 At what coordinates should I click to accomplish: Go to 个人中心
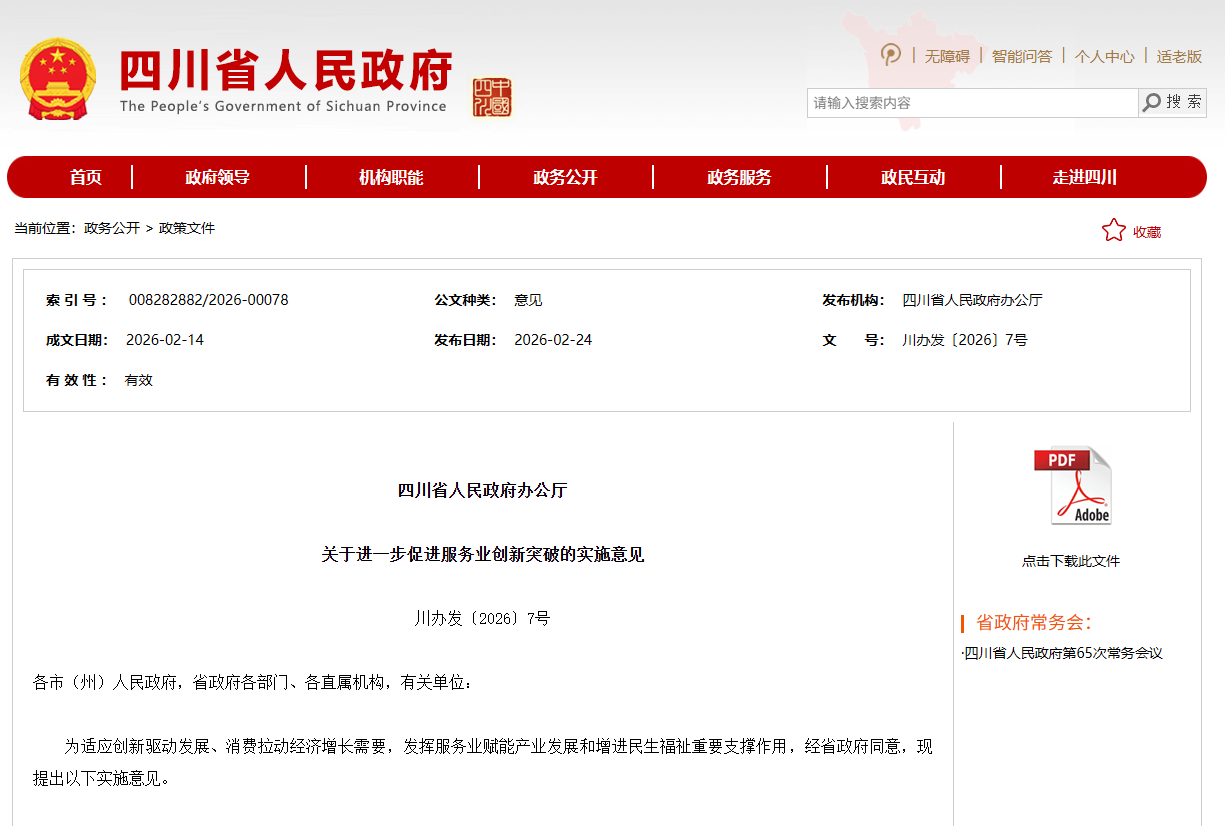pos(1104,57)
